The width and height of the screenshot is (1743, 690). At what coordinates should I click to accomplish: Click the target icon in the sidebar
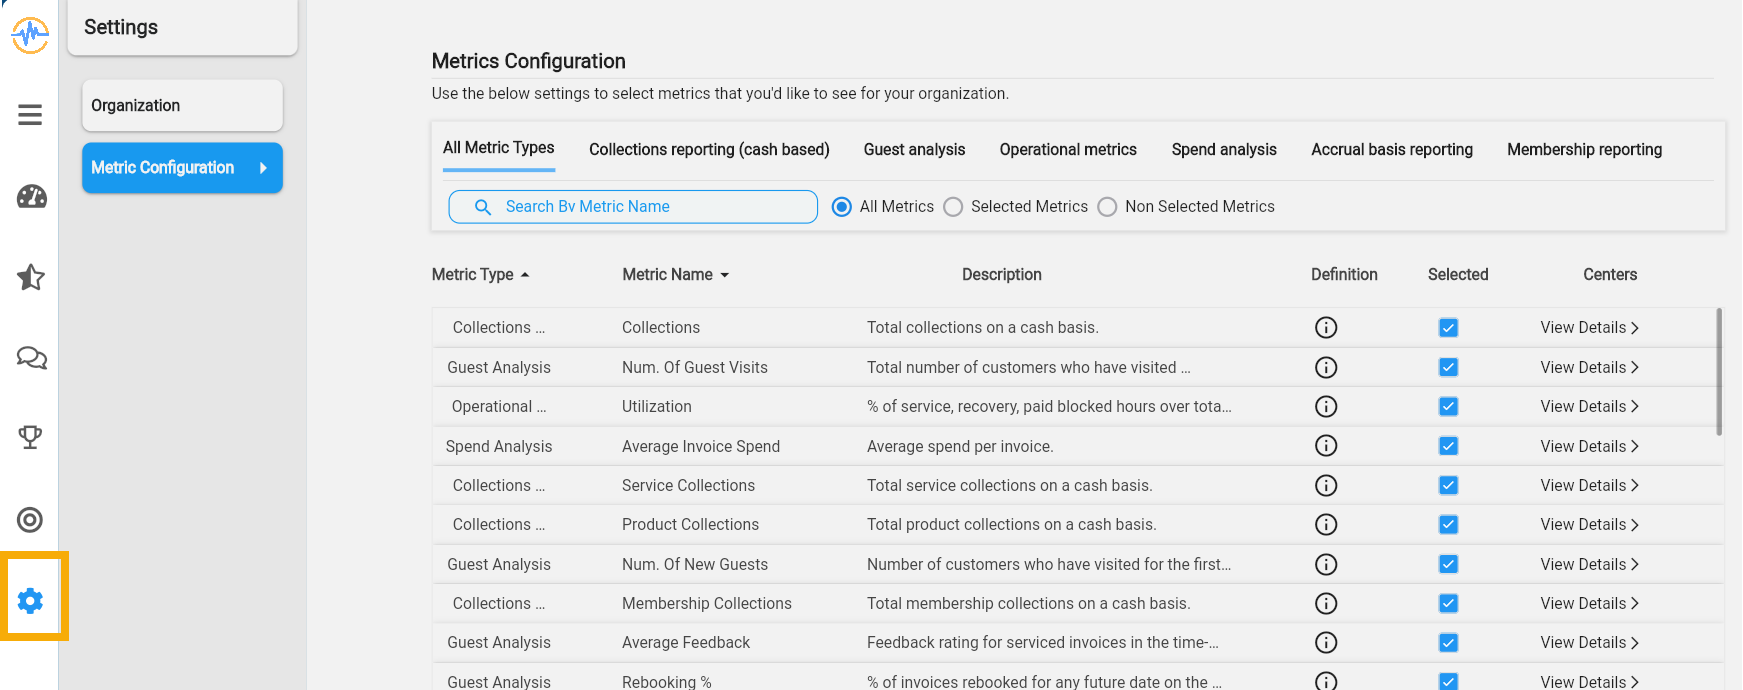tap(30, 520)
